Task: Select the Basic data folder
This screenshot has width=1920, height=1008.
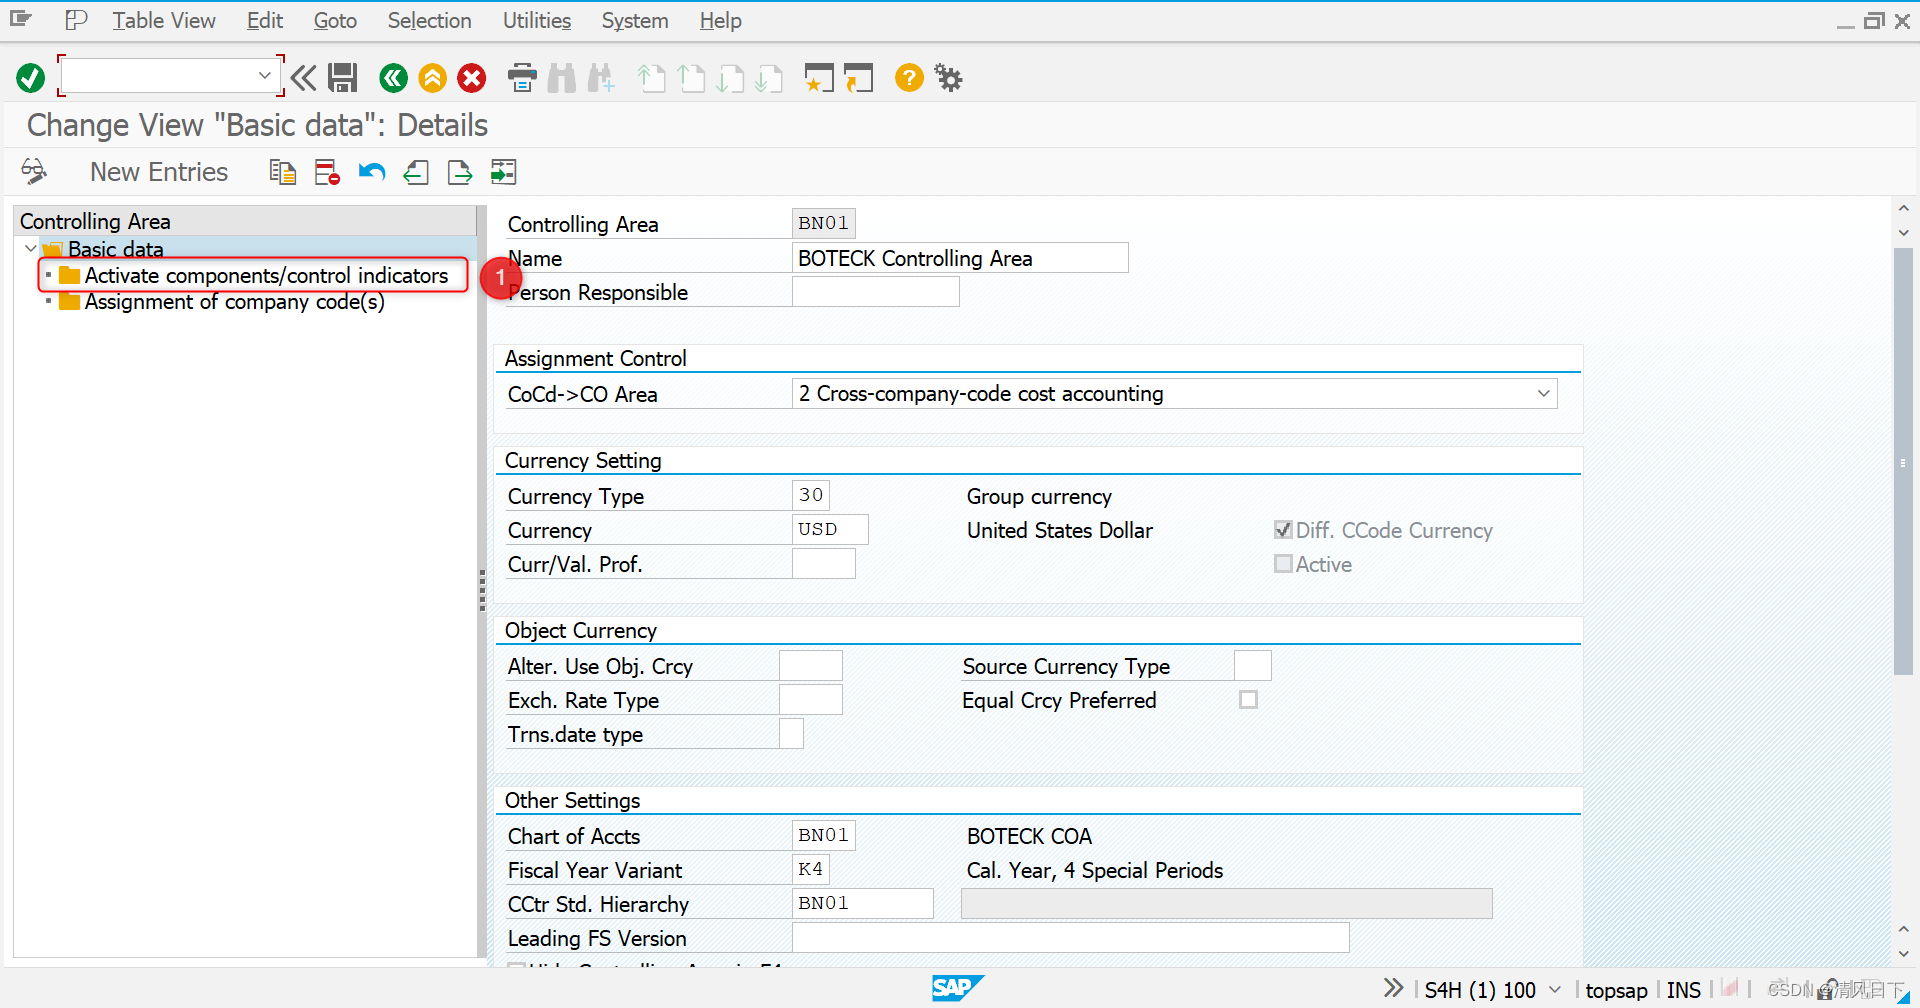Action: pos(115,249)
